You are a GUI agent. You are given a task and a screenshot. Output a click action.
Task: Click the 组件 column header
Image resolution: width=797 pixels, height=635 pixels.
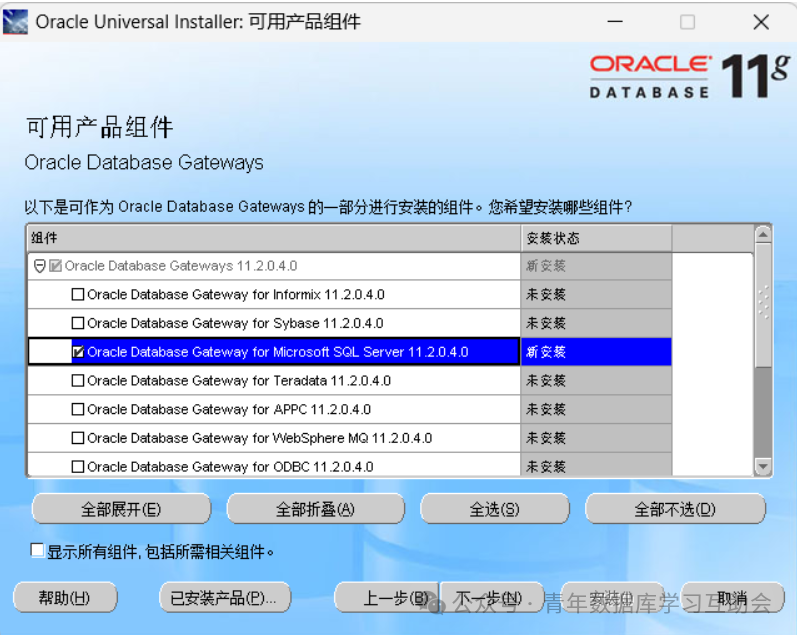273,238
